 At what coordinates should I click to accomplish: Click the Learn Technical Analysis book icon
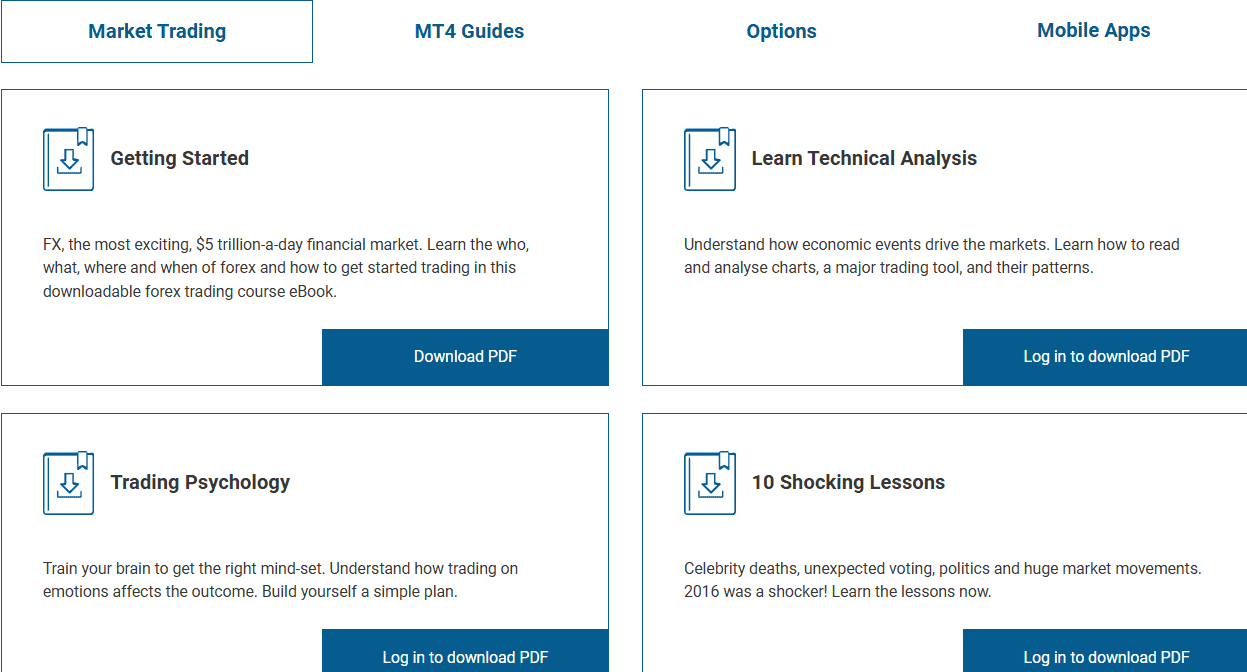point(709,159)
